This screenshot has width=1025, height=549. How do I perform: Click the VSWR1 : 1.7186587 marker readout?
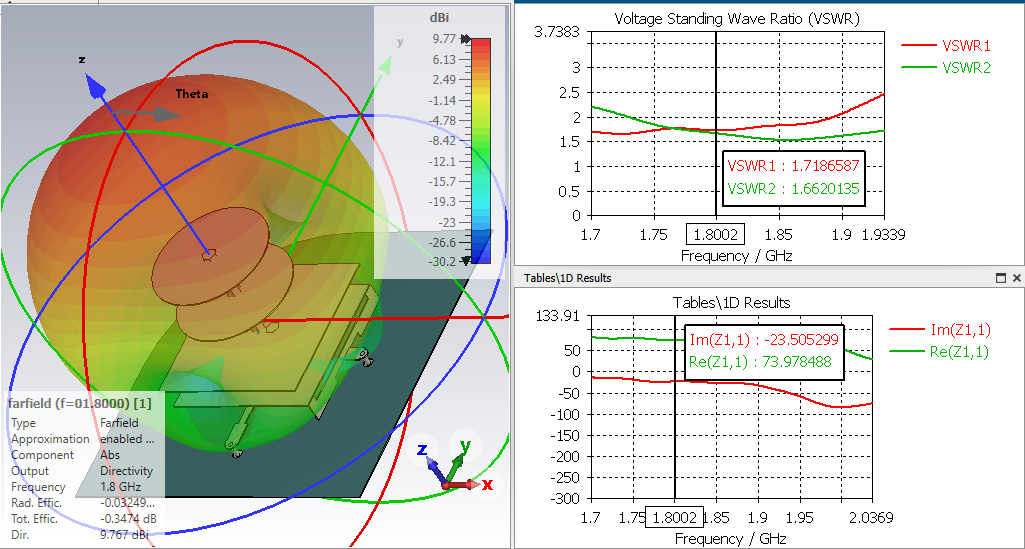tap(793, 165)
